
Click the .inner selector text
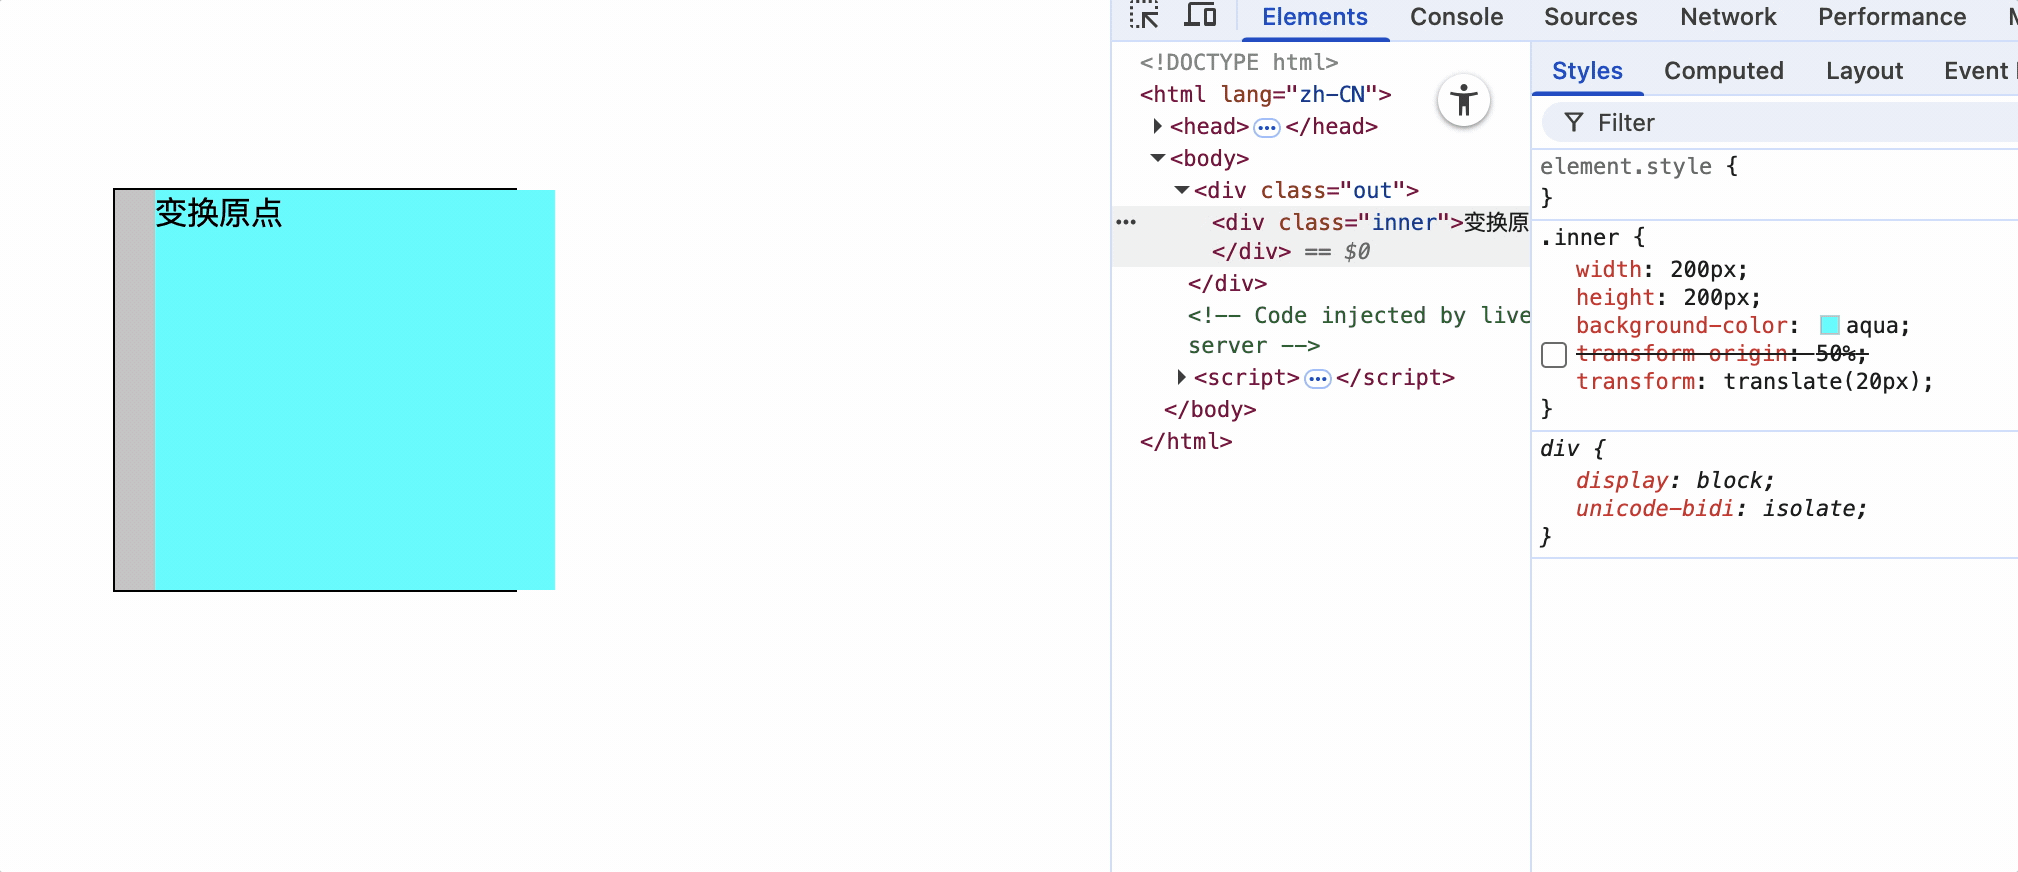point(1580,237)
